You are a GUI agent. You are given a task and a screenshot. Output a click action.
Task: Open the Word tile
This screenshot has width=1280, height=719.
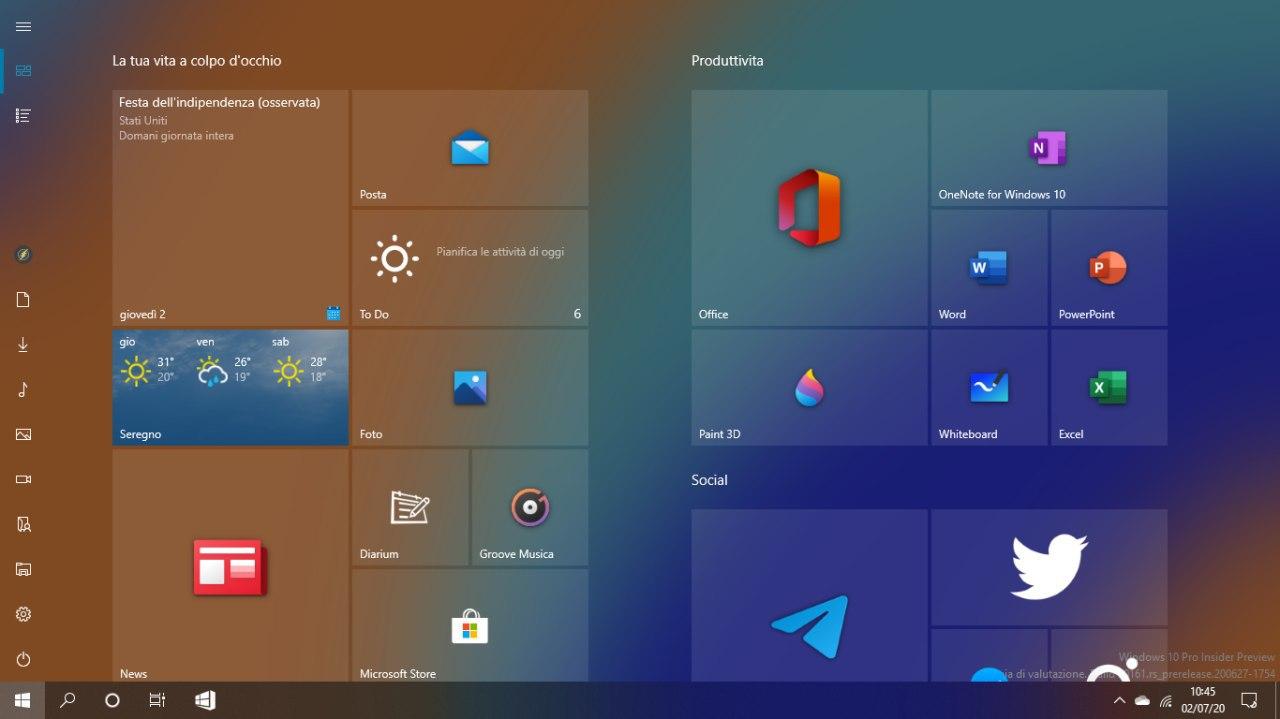(989, 268)
